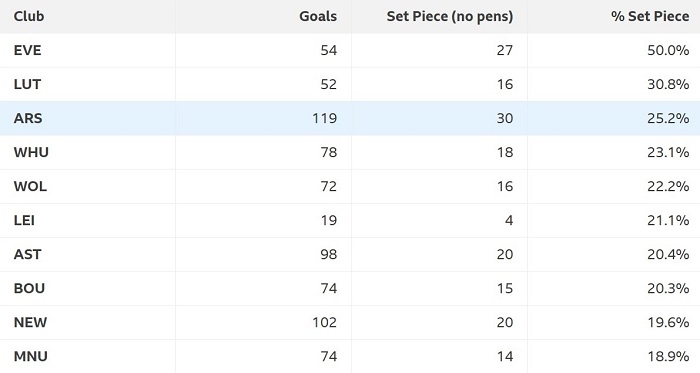
Task: Click the AST club name
Action: [27, 254]
